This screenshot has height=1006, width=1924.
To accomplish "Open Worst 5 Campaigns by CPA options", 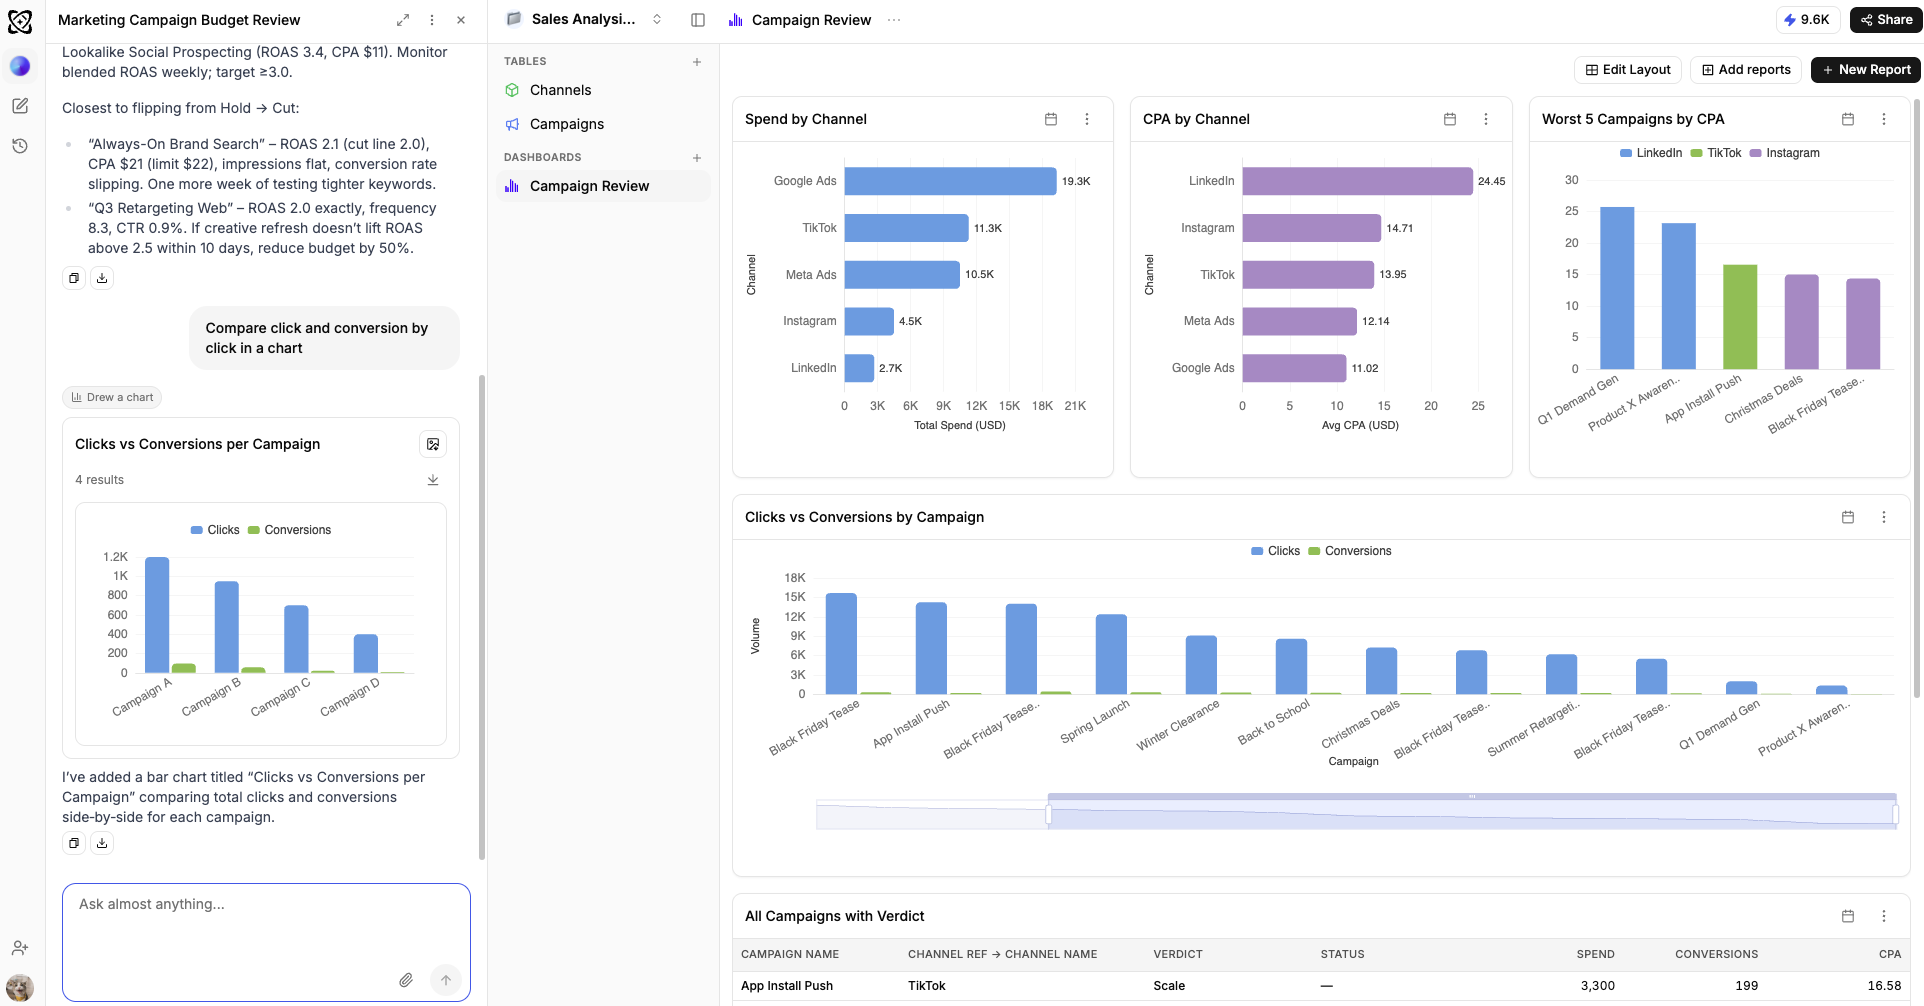I will [1884, 119].
